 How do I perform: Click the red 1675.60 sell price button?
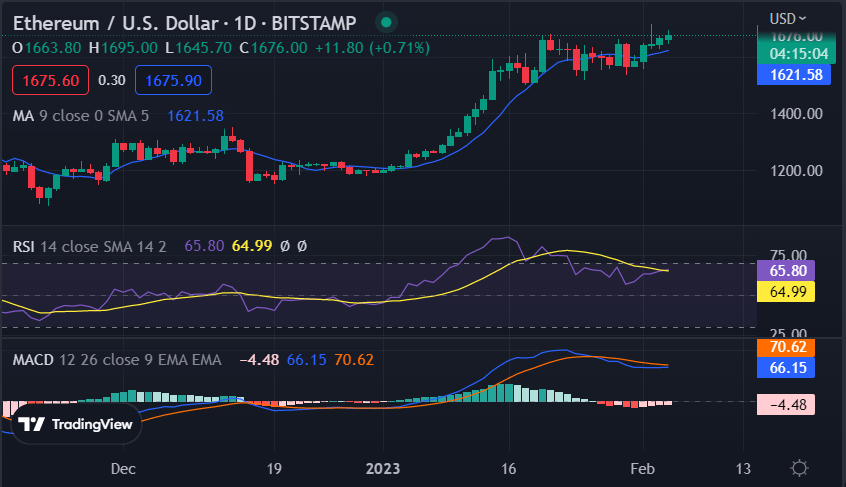point(50,80)
